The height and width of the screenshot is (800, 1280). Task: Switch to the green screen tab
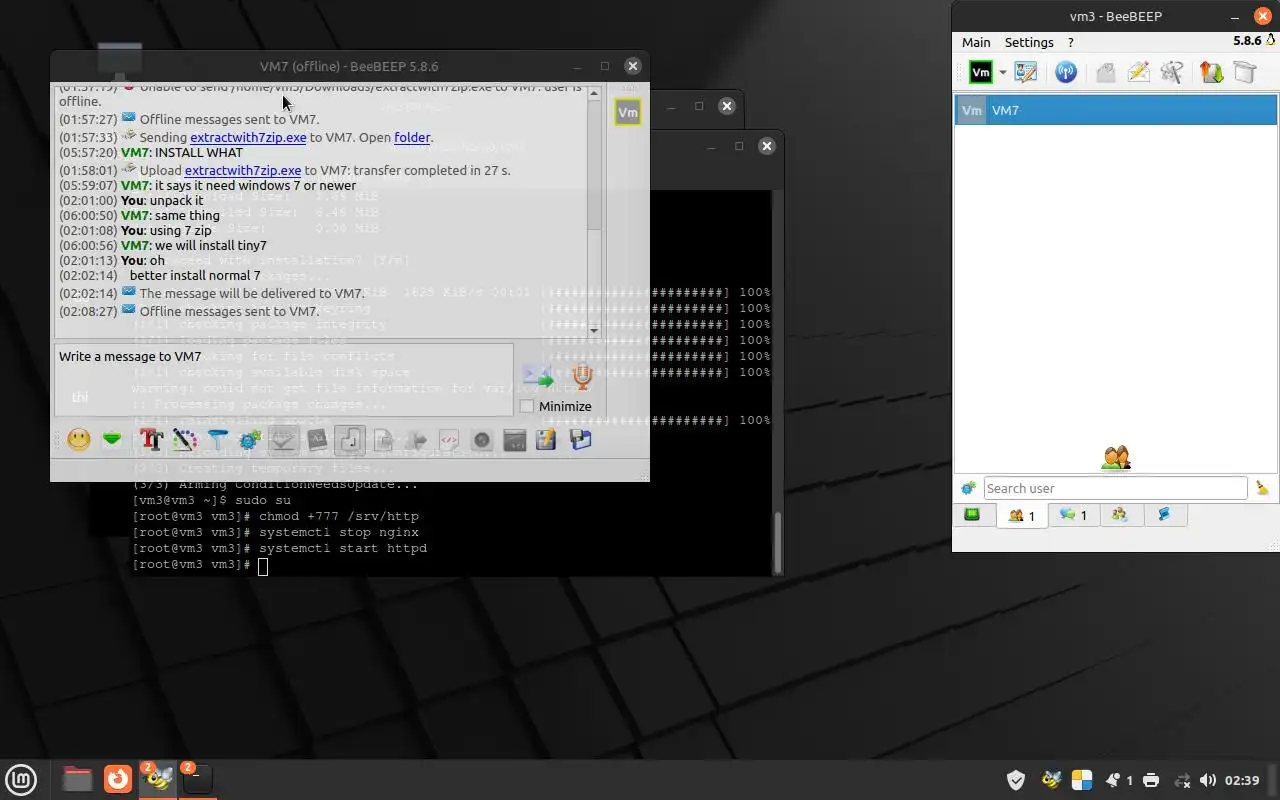(972, 515)
